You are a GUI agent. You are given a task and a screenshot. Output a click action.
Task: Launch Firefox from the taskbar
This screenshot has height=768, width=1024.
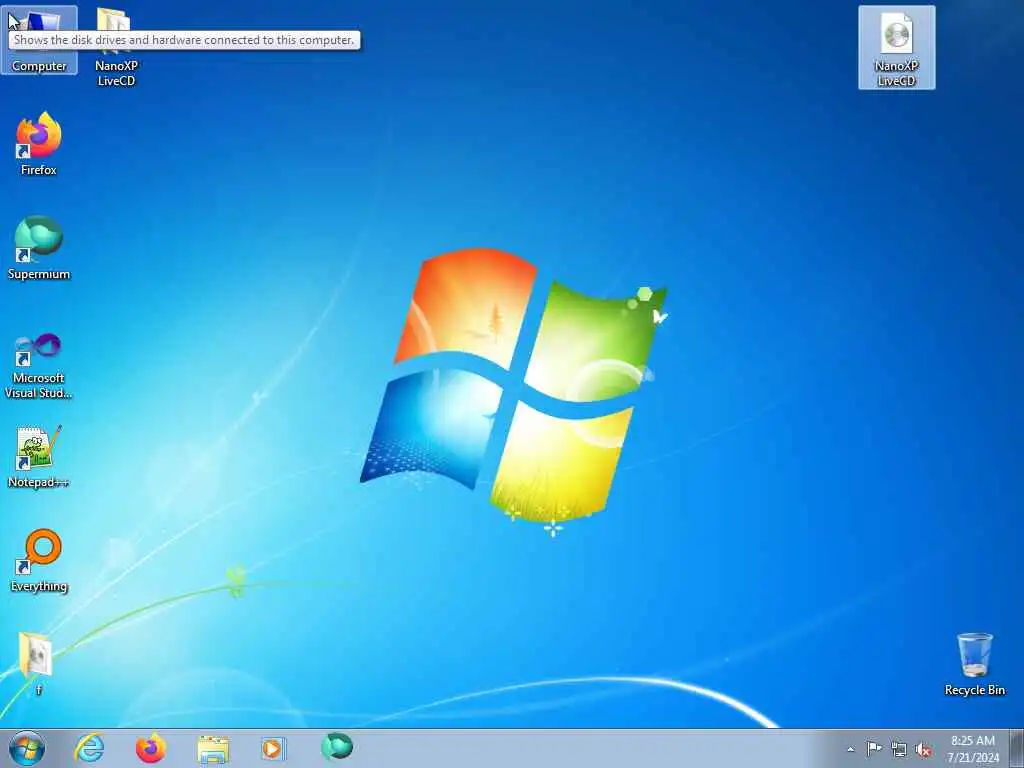click(150, 748)
